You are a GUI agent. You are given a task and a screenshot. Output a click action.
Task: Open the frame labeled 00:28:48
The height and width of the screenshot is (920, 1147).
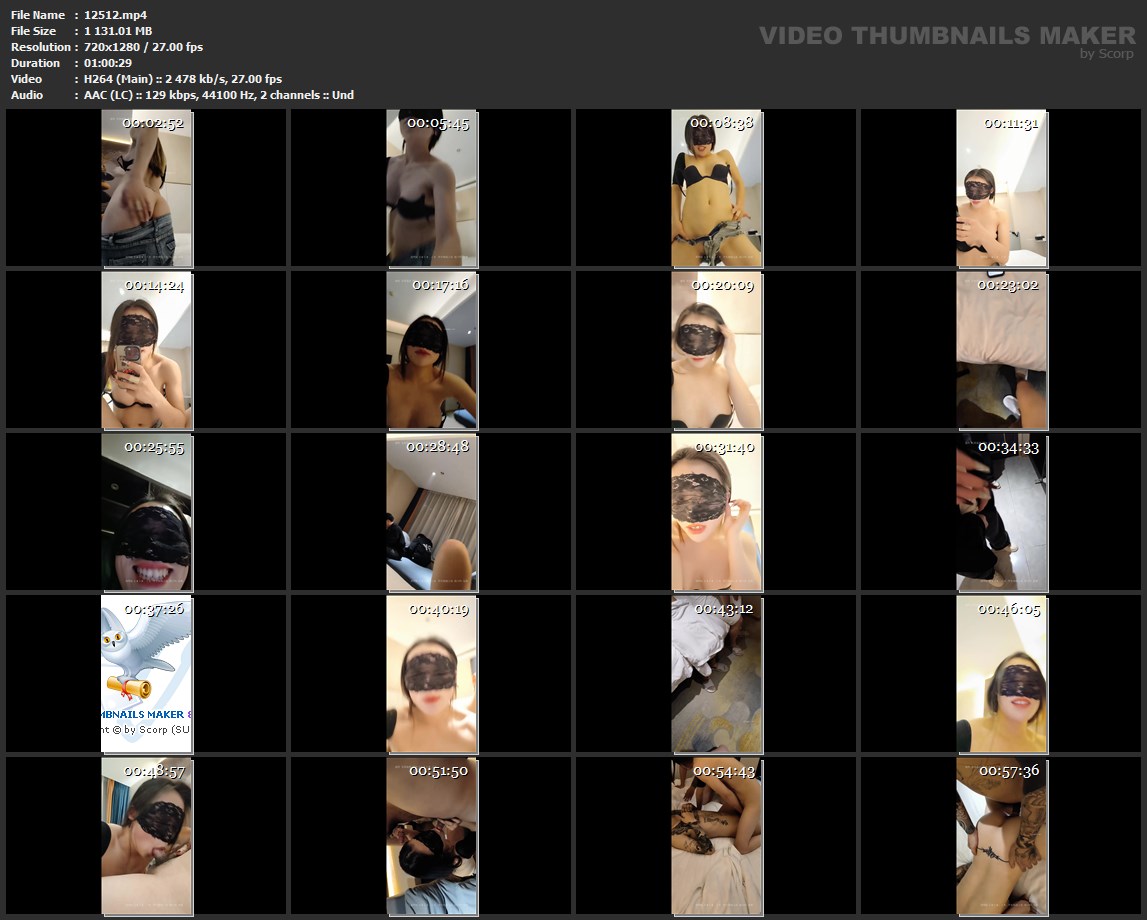click(x=431, y=512)
